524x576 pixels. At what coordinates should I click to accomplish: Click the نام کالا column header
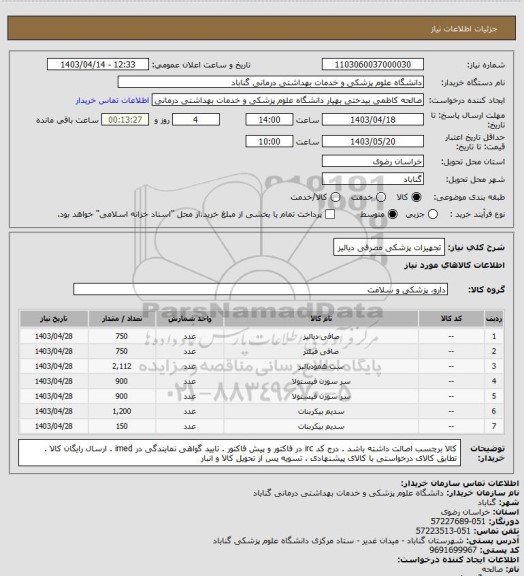pyautogui.click(x=321, y=318)
